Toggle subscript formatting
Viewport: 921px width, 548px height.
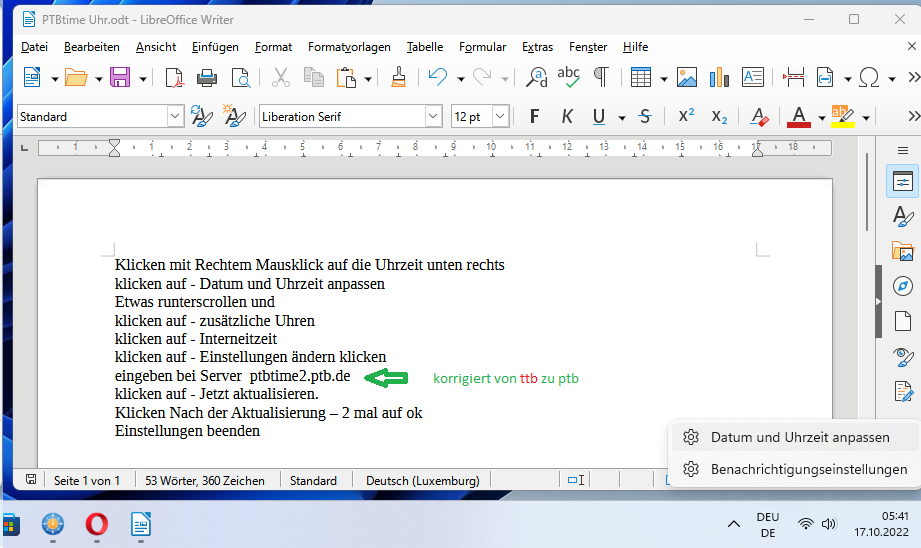pos(719,117)
